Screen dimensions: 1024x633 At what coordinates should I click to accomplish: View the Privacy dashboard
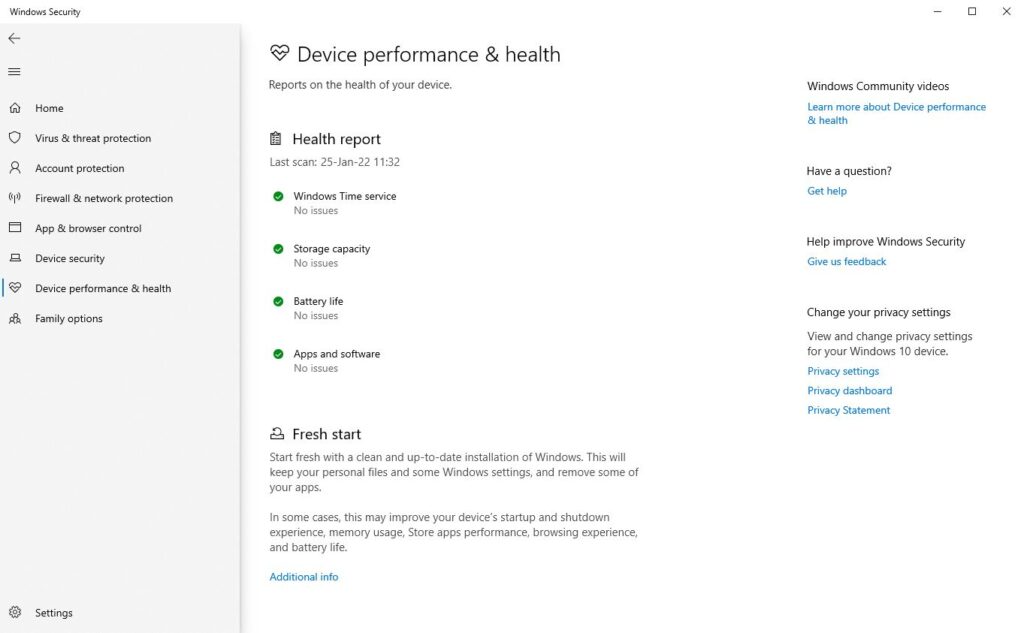pos(849,390)
